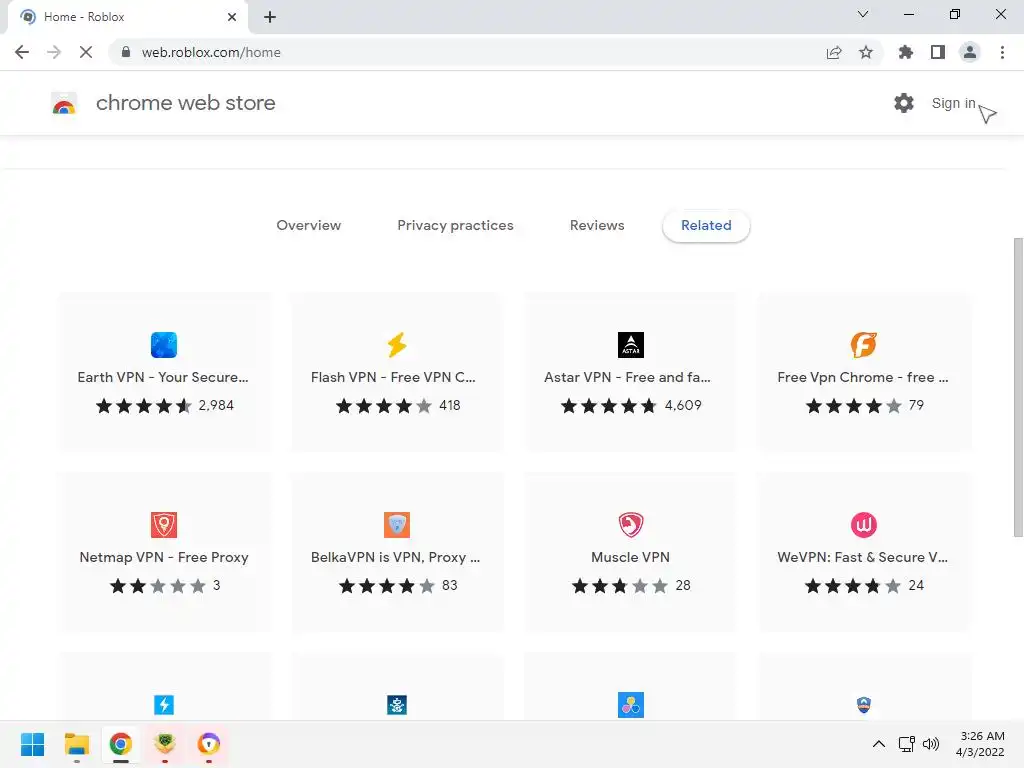Open the Extensions puzzle icon
The height and width of the screenshot is (768, 1024).
[x=905, y=52]
